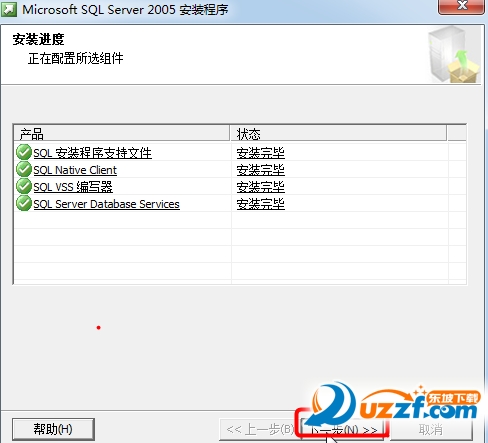Image resolution: width=488 pixels, height=443 pixels.
Task: Open the SQL Native Client product link
Action: [x=75, y=170]
